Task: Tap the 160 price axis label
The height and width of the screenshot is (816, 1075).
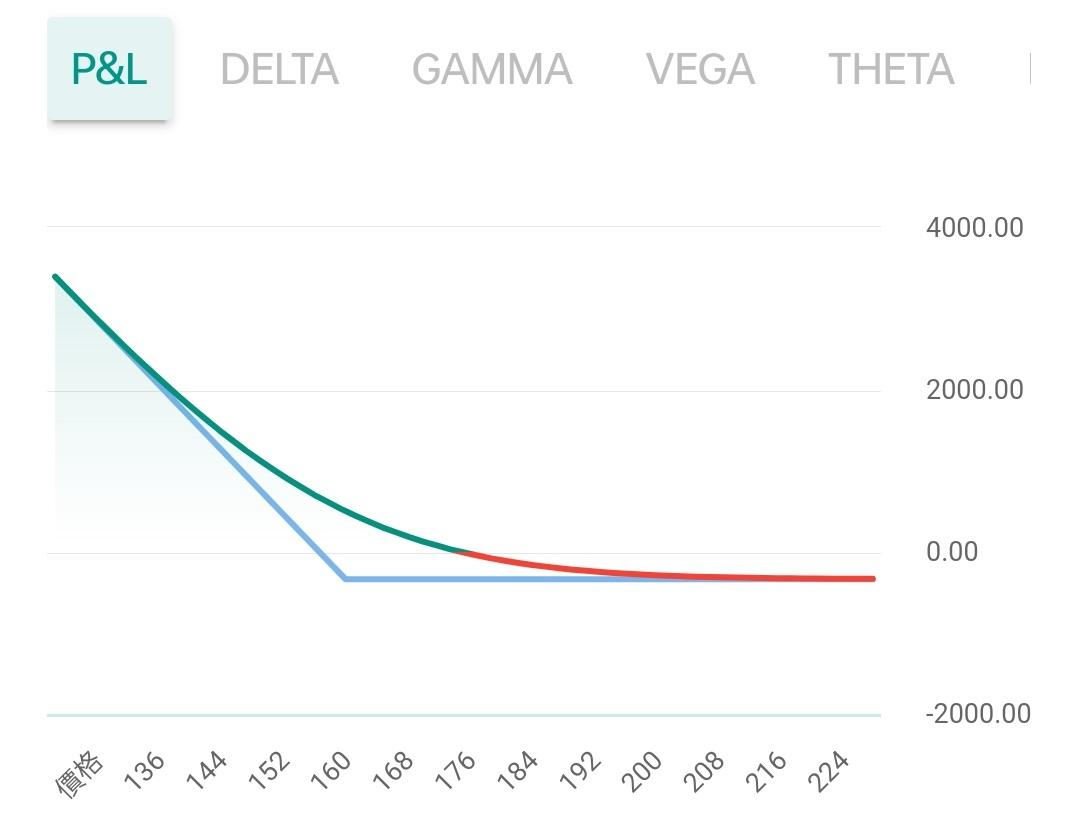Action: coord(333,771)
